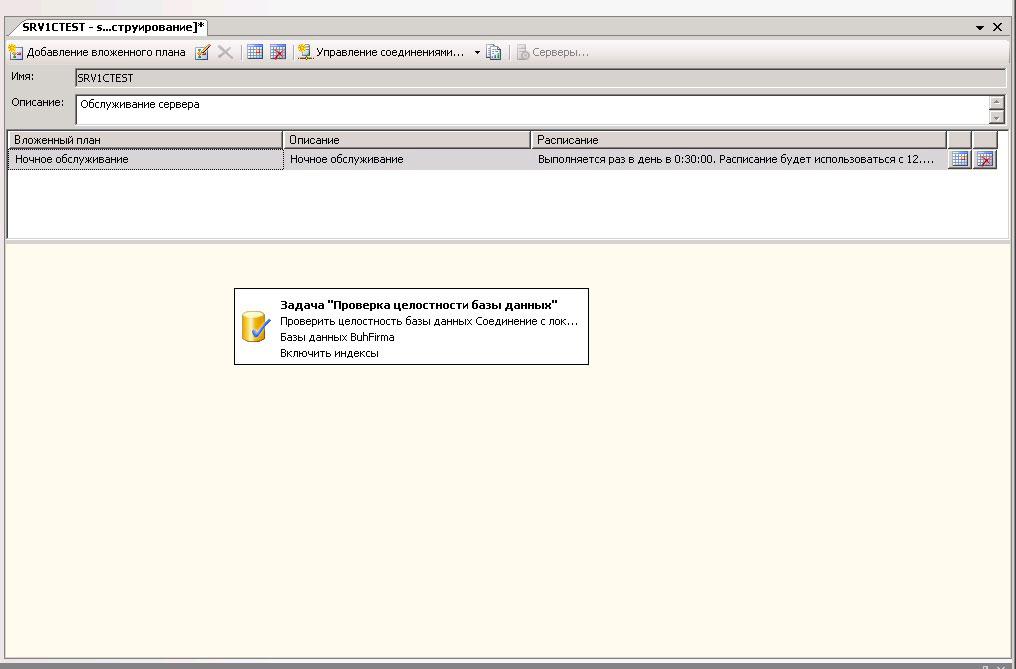Click the Добавление вложенного плана toolbar button
This screenshot has width=1016, height=669.
pyautogui.click(x=97, y=52)
